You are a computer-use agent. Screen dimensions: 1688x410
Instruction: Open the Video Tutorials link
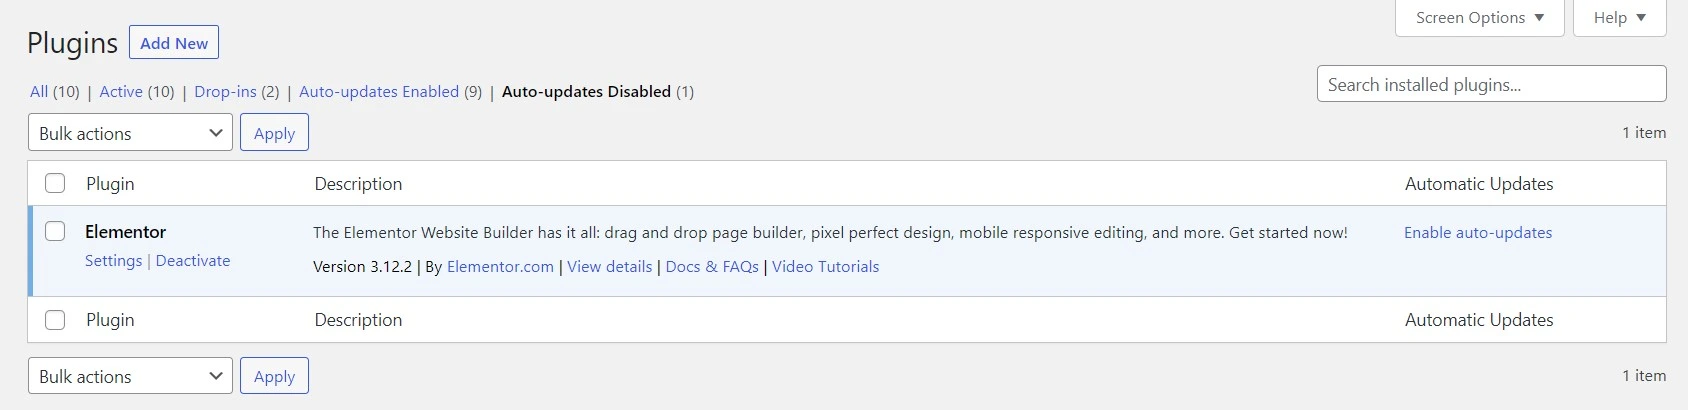[825, 267]
